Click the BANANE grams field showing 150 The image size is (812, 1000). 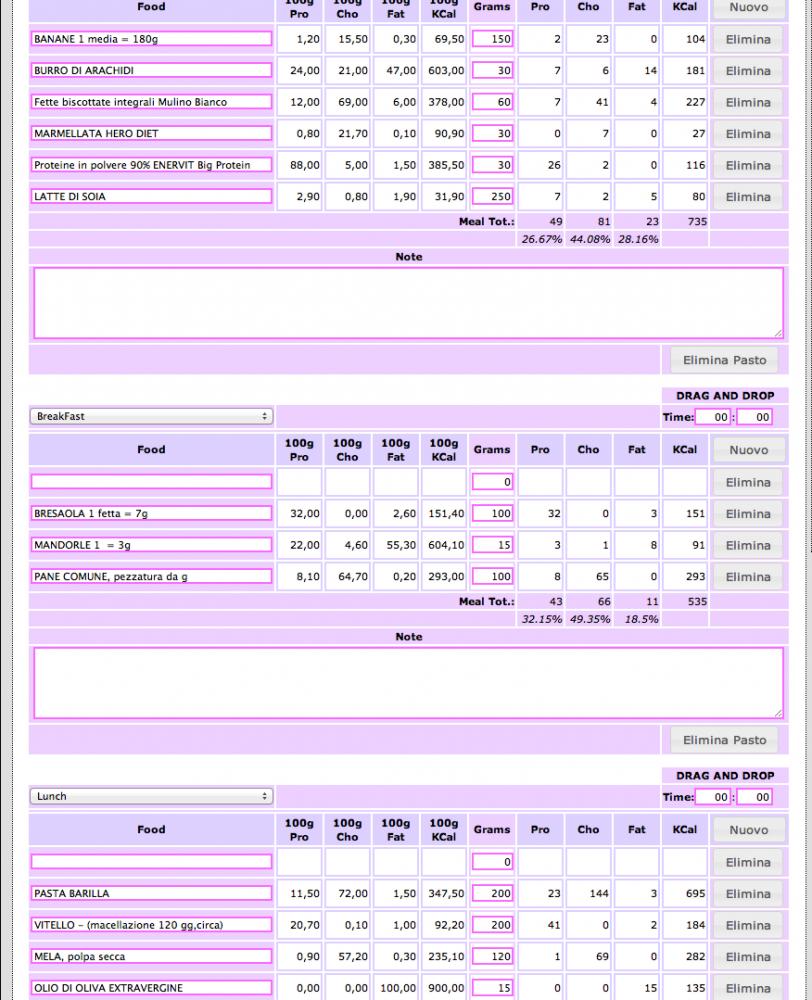492,39
